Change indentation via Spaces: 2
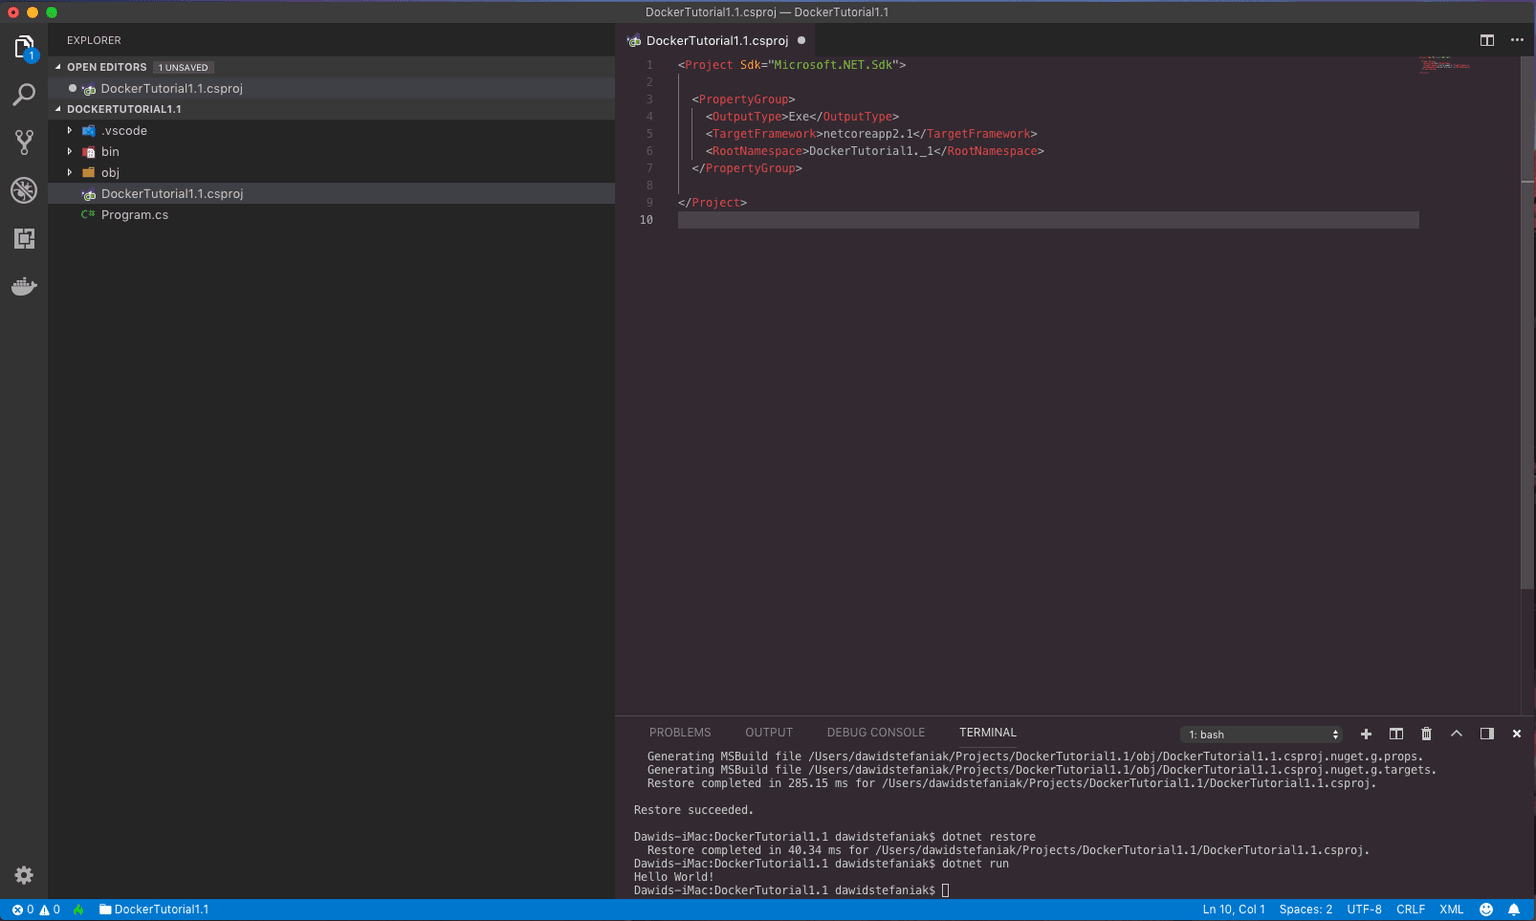Viewport: 1536px width, 921px height. tap(1306, 910)
